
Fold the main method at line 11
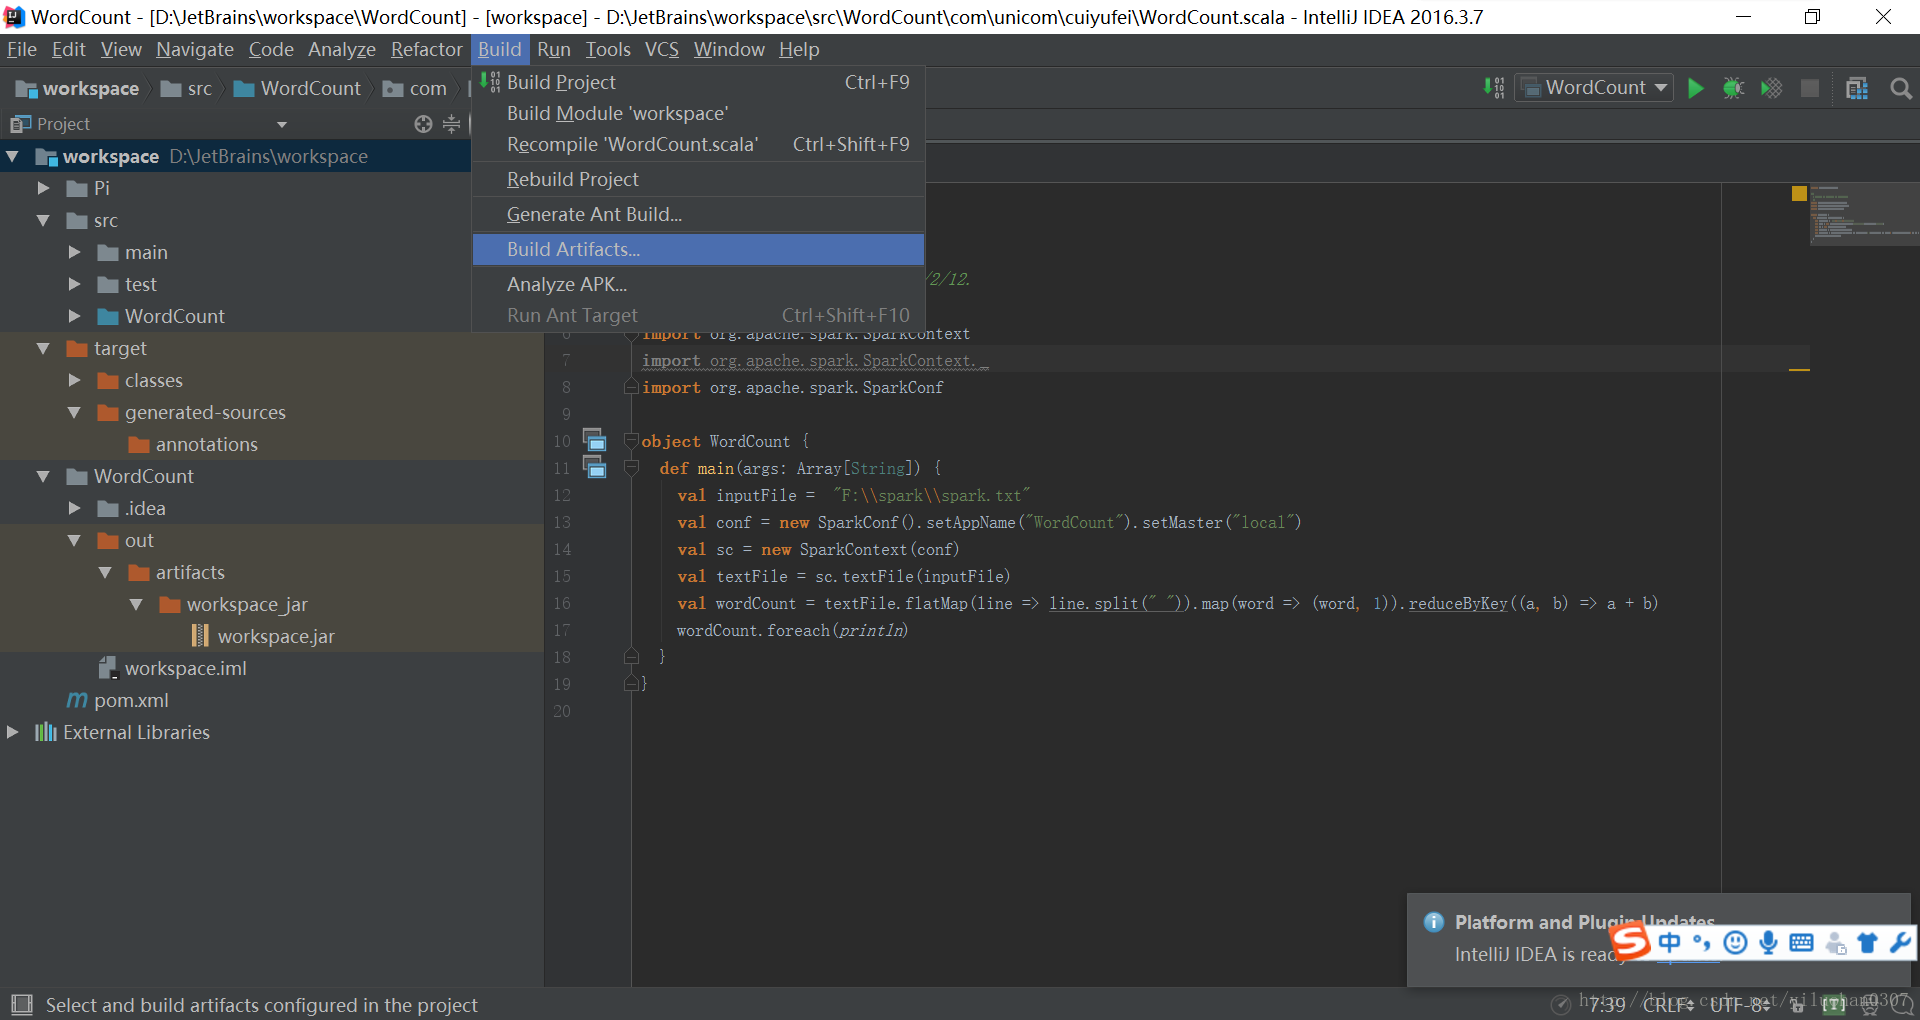click(631, 467)
